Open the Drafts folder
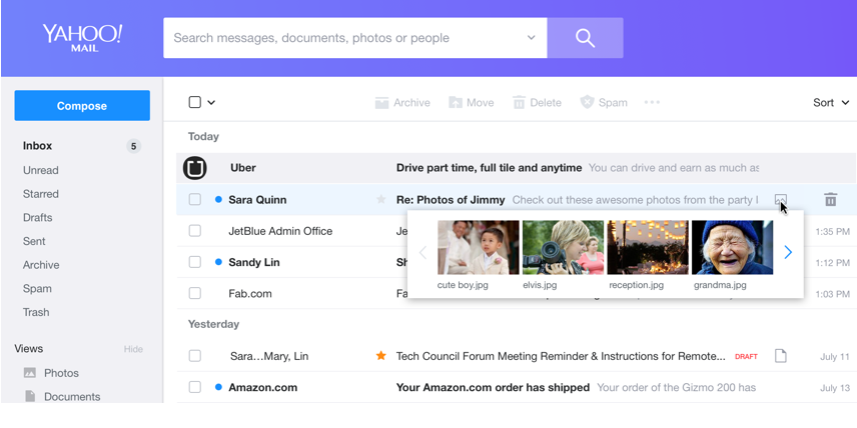 coord(38,217)
